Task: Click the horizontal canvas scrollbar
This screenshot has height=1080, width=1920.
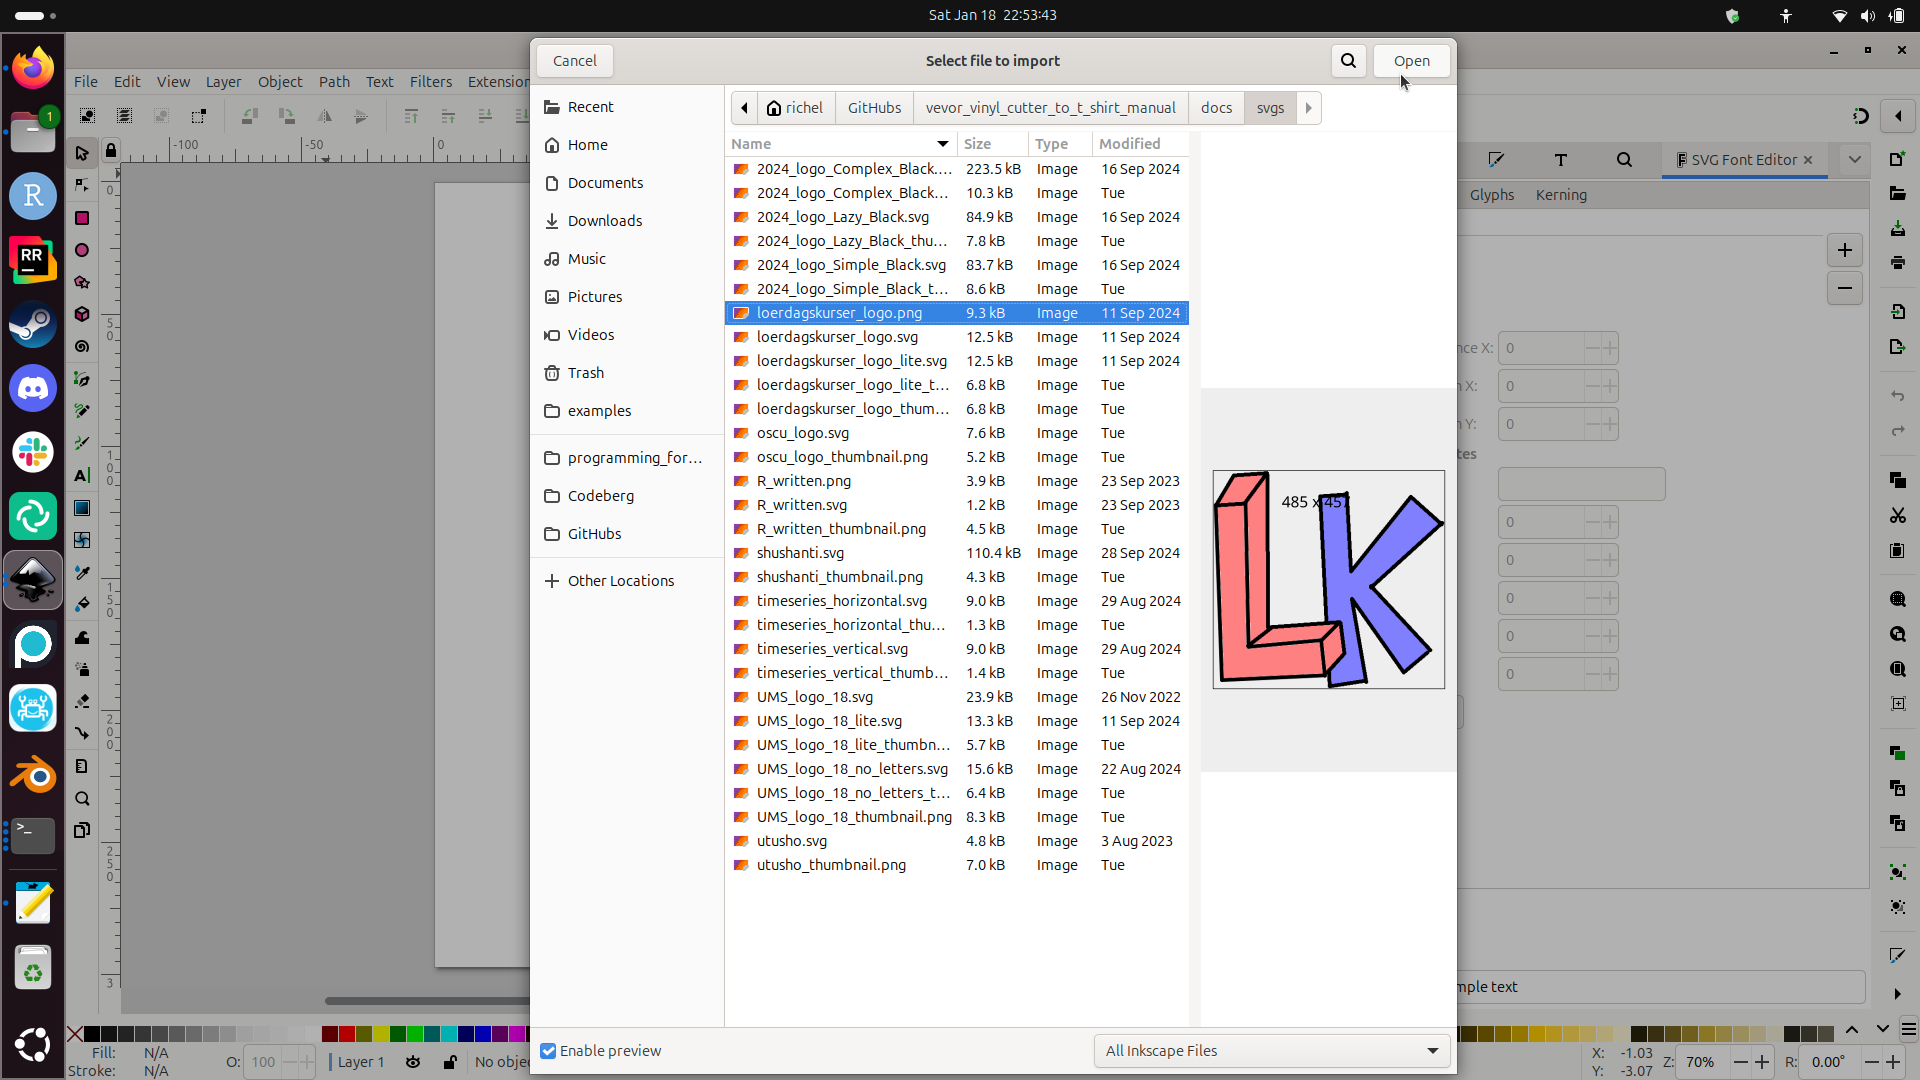Action: click(426, 1001)
